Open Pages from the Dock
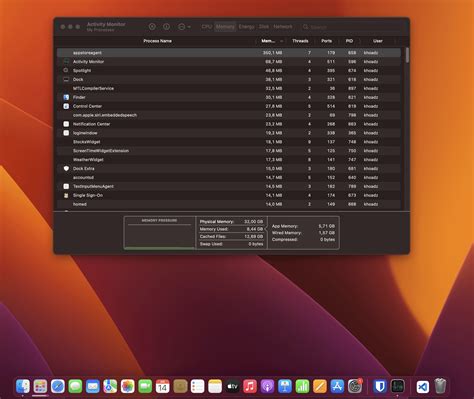The width and height of the screenshot is (474, 399). point(320,386)
